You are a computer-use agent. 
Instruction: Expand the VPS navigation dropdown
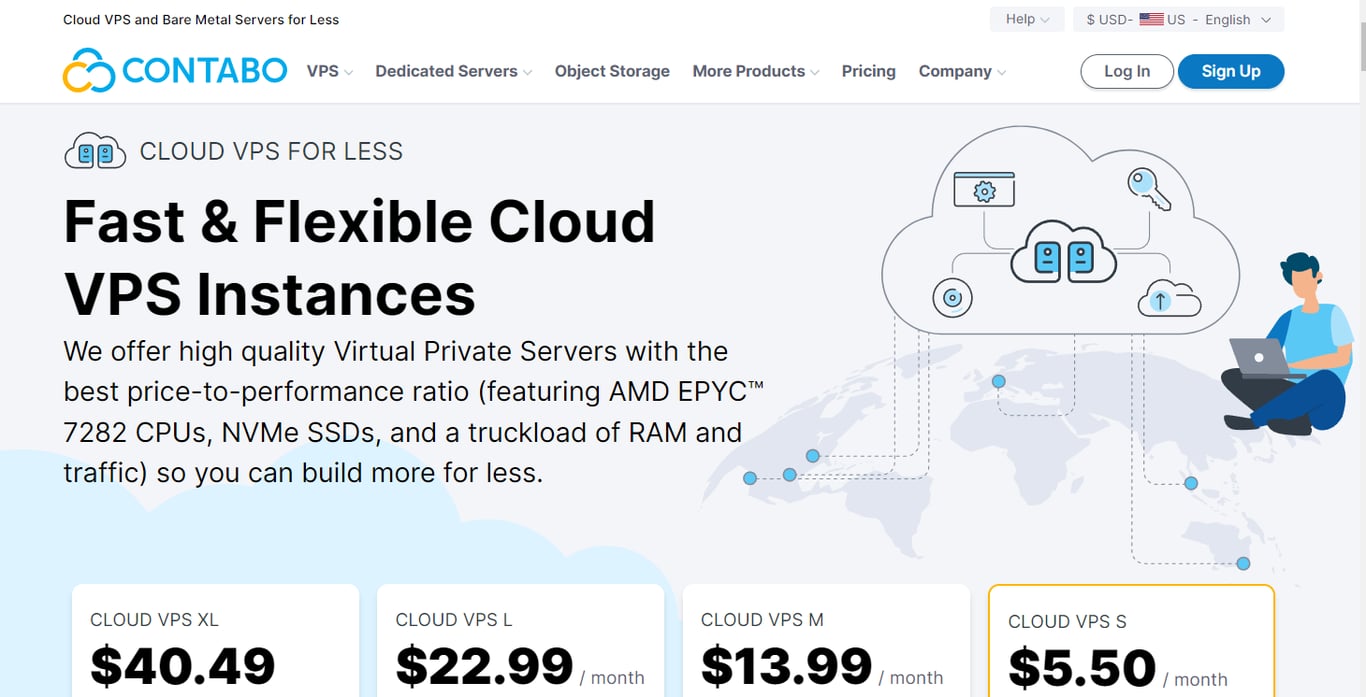pos(329,71)
